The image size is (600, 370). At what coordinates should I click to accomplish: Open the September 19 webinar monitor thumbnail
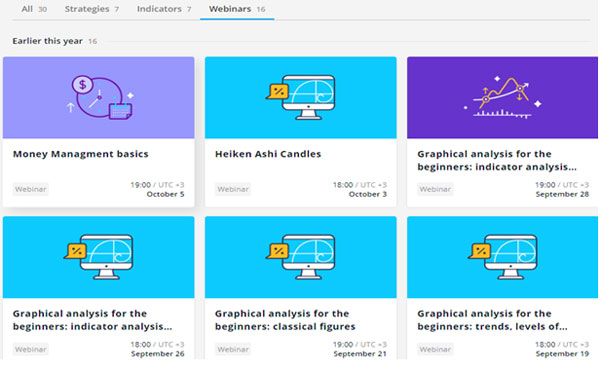(502, 257)
